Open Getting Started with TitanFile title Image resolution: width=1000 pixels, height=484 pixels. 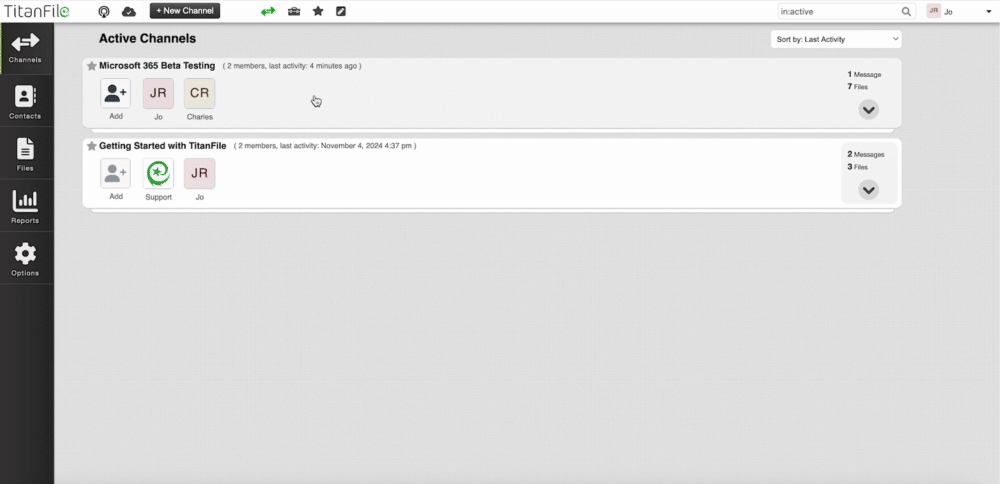point(163,146)
